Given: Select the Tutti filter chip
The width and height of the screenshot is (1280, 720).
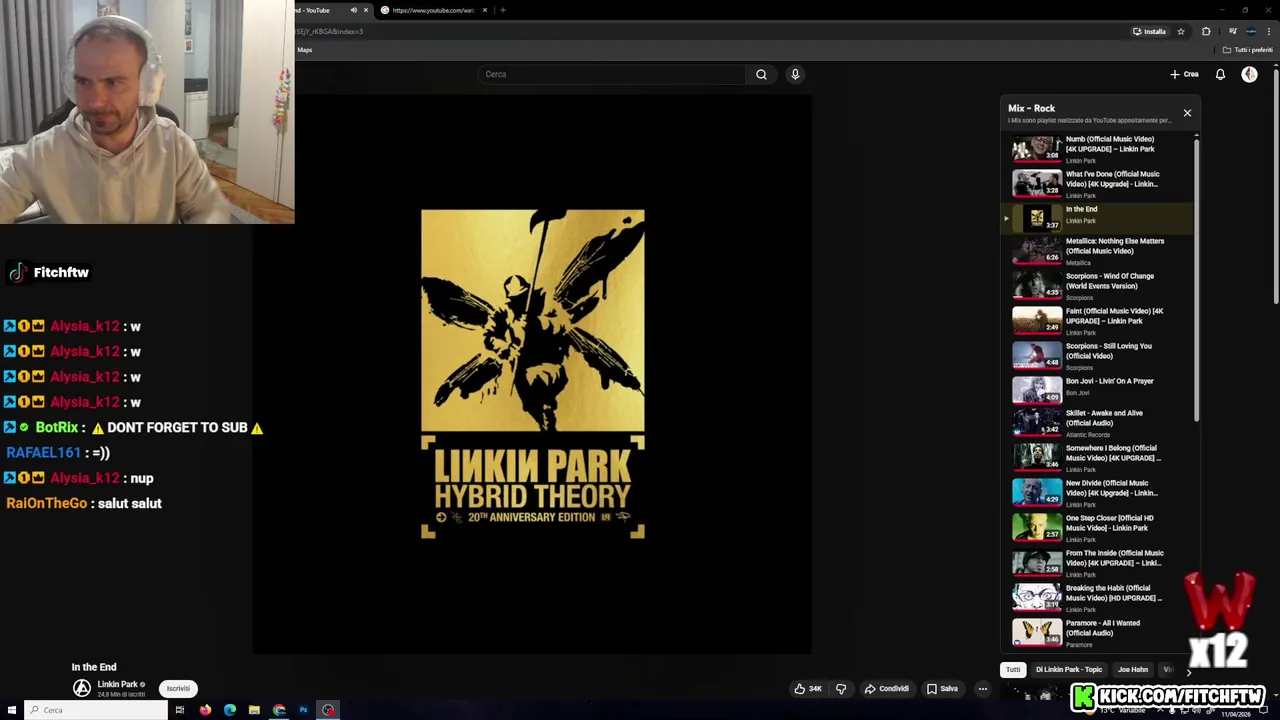Looking at the screenshot, I should 1013,670.
